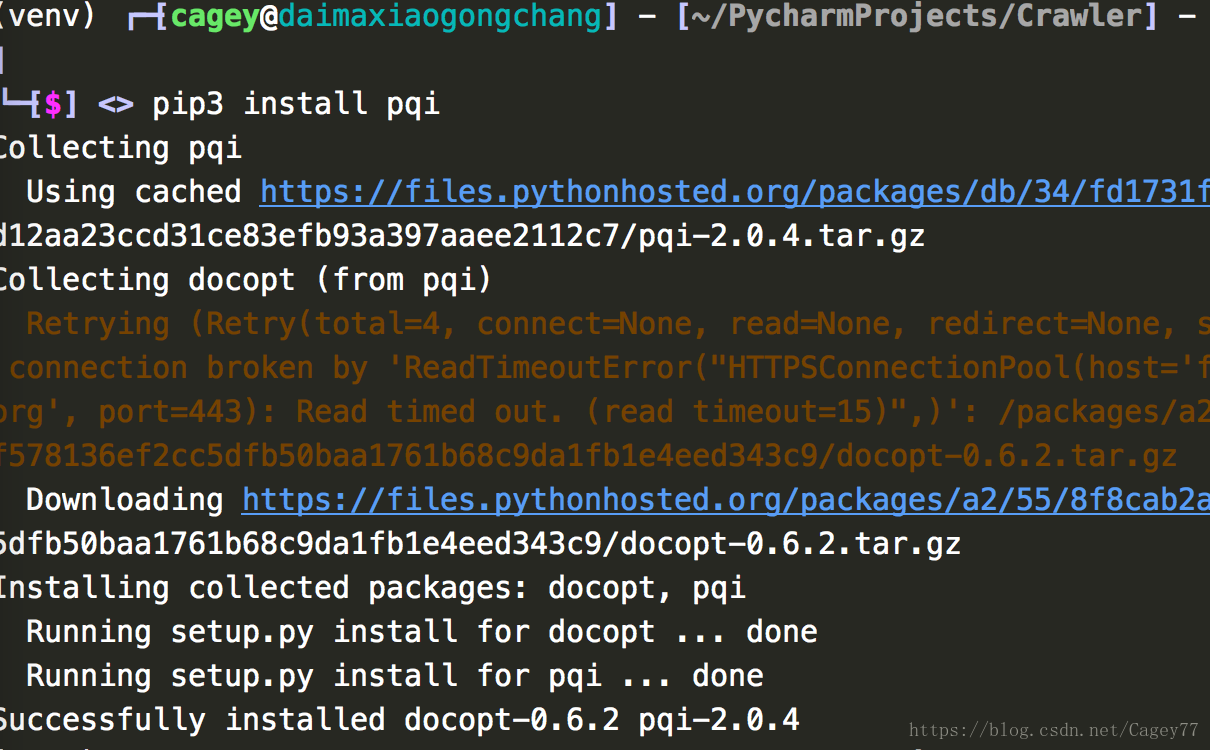The image size is (1210, 750).
Task: Click the 'pip3 install pqi' command text
Action: pos(296,104)
